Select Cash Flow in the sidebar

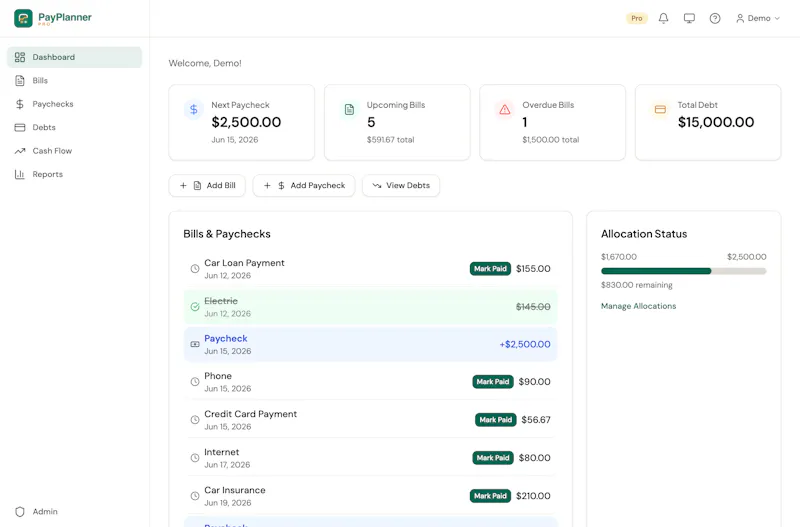74,151
